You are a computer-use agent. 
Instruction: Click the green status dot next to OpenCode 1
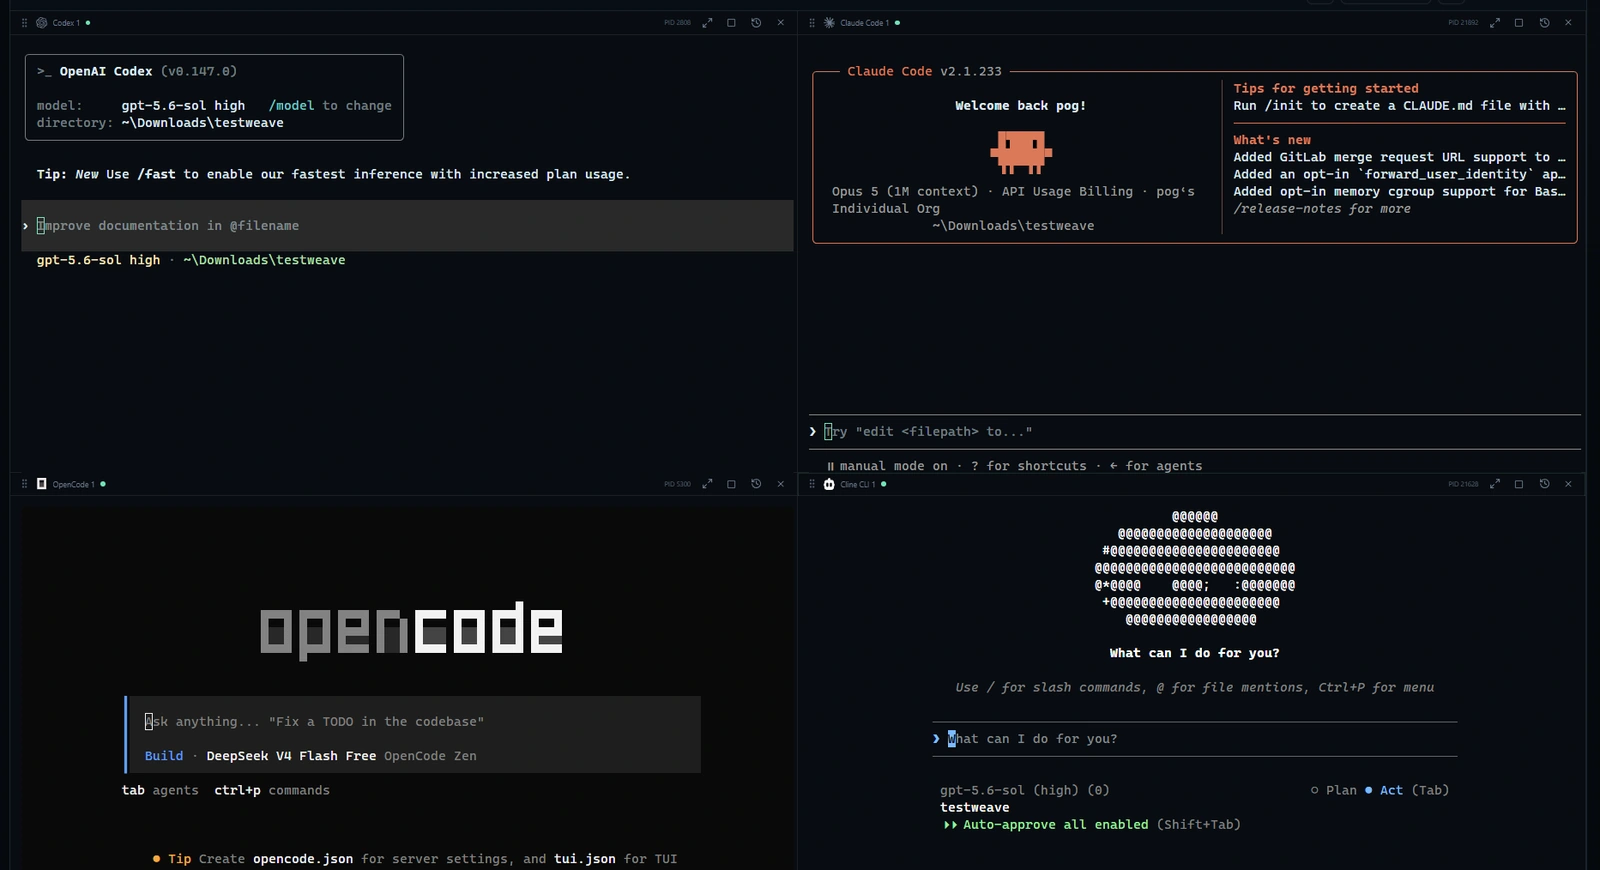tap(103, 484)
